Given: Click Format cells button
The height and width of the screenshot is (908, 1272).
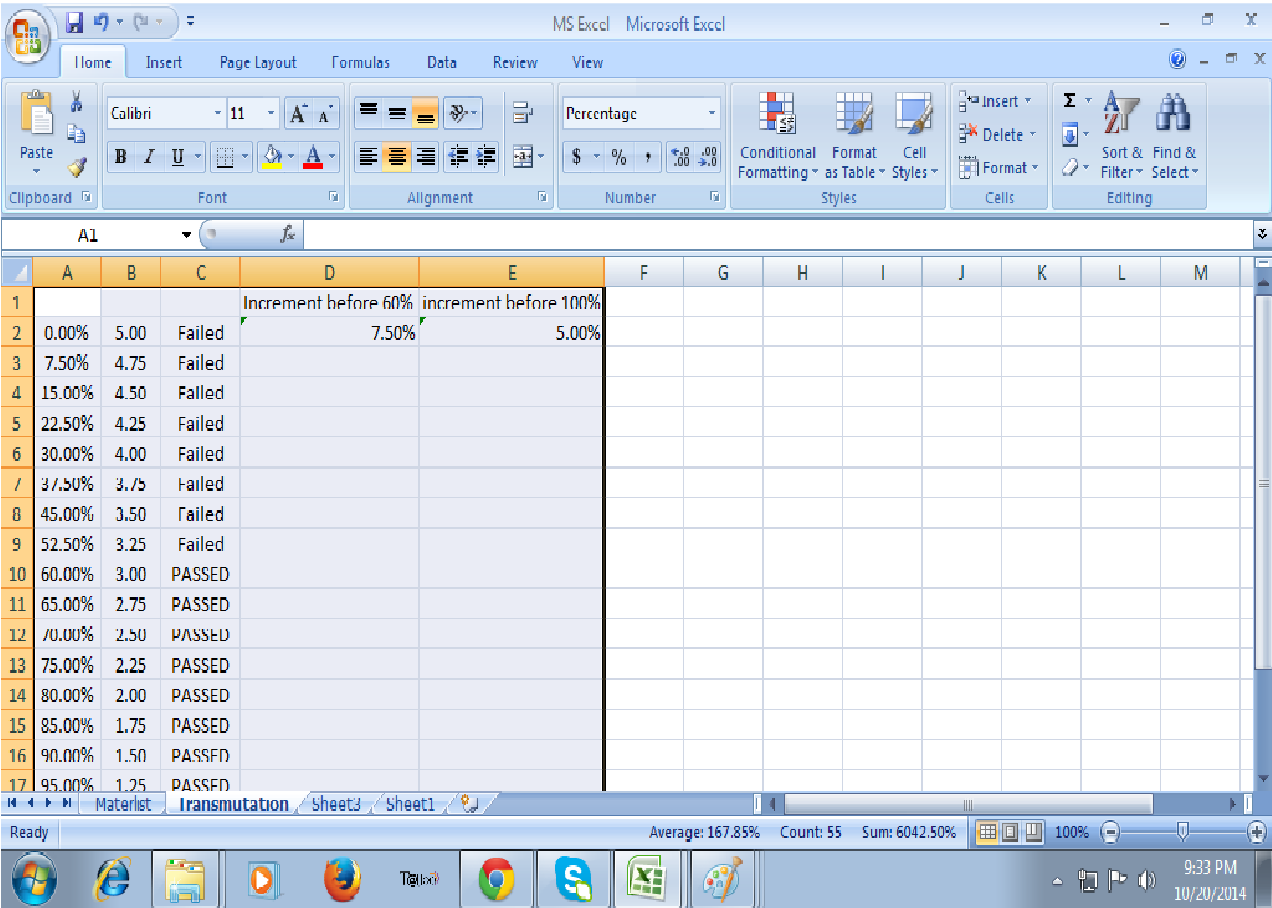Looking at the screenshot, I should [998, 168].
